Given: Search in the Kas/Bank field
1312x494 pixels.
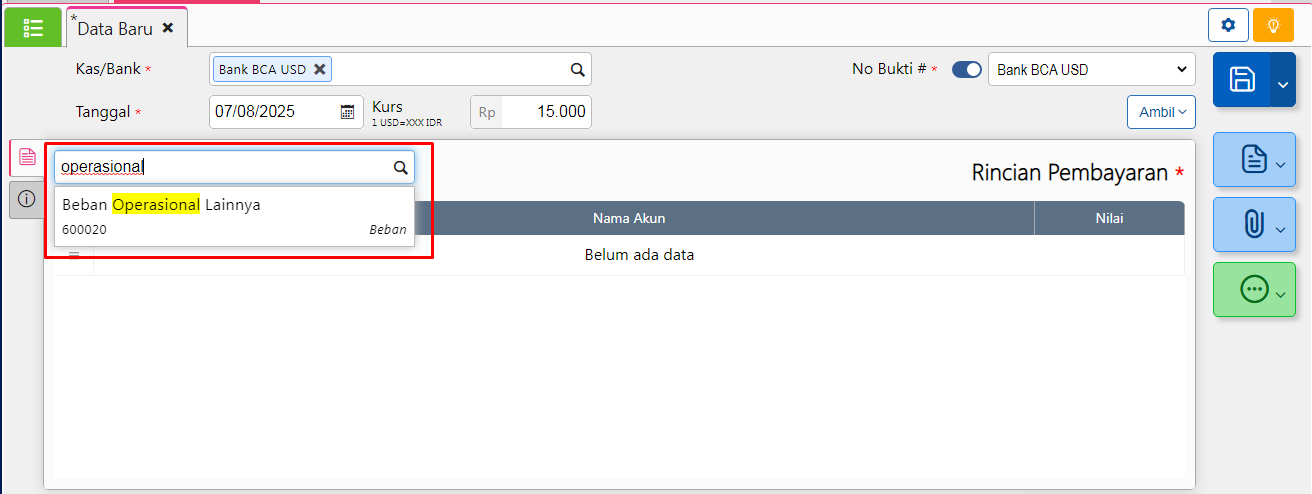Looking at the screenshot, I should (x=577, y=70).
